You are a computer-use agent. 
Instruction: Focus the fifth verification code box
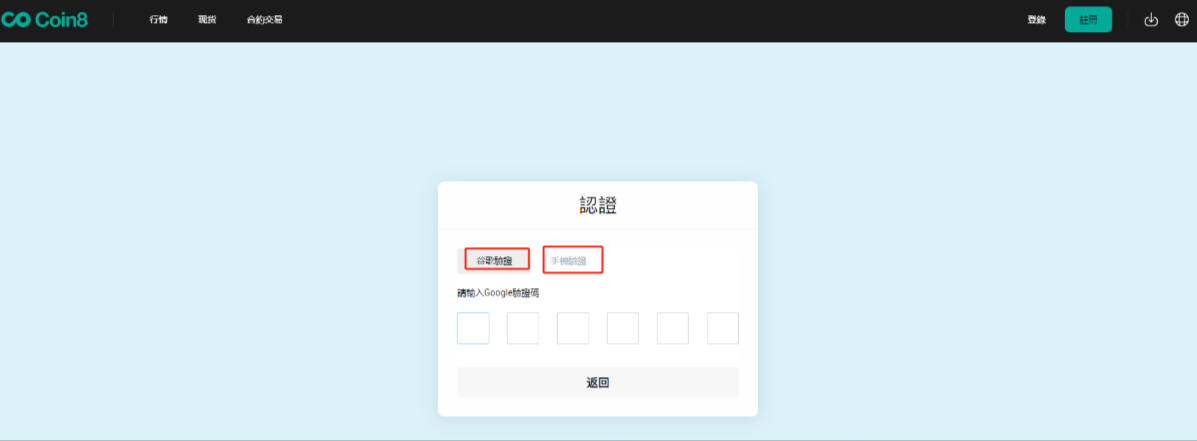pyautogui.click(x=673, y=328)
